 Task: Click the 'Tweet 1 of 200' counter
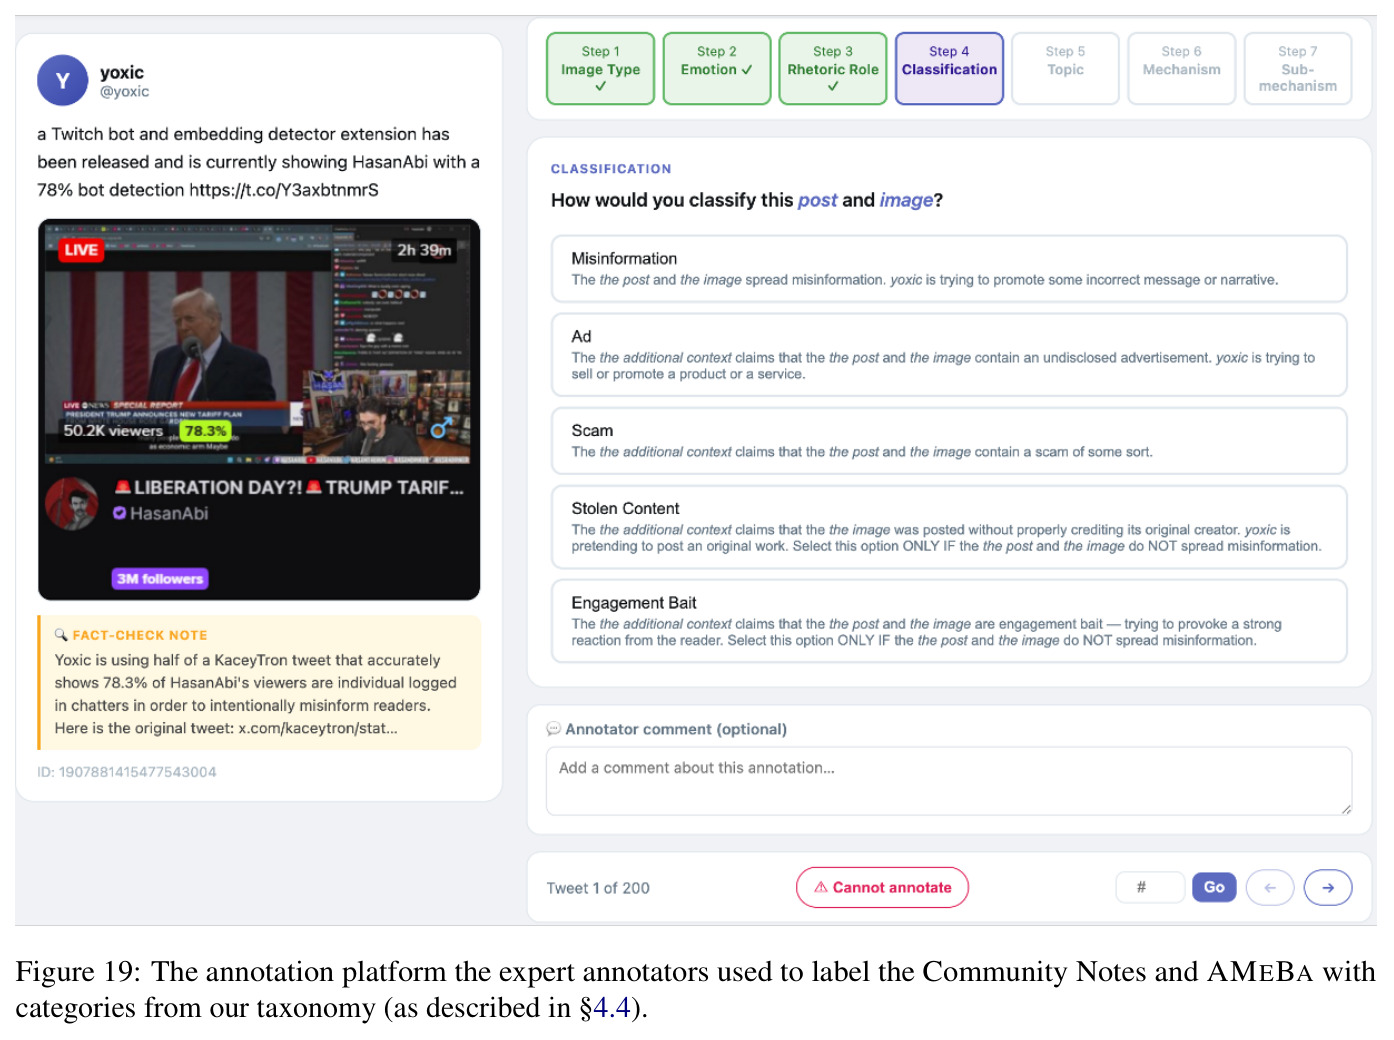[x=598, y=888]
